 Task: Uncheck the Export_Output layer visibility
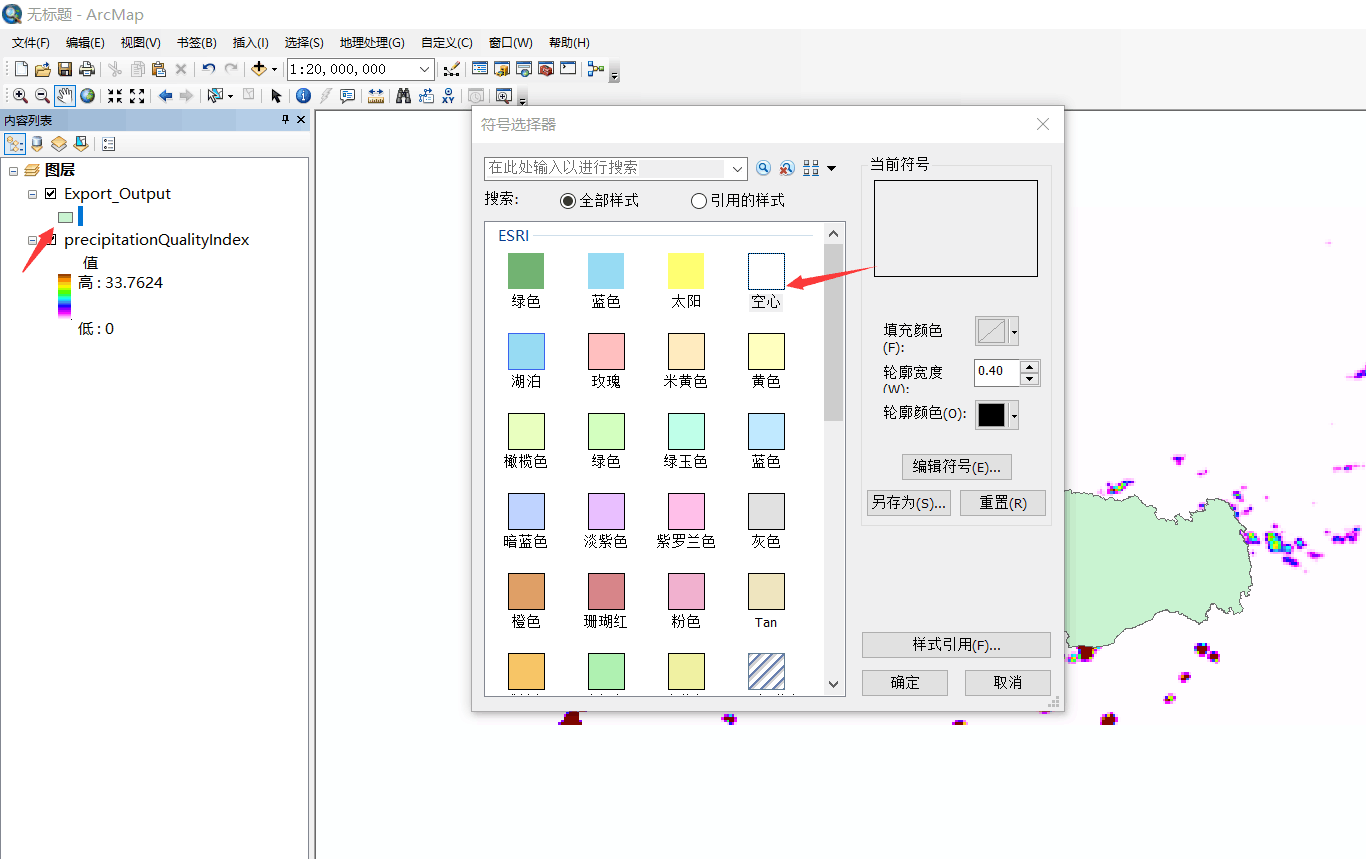[x=50, y=194]
